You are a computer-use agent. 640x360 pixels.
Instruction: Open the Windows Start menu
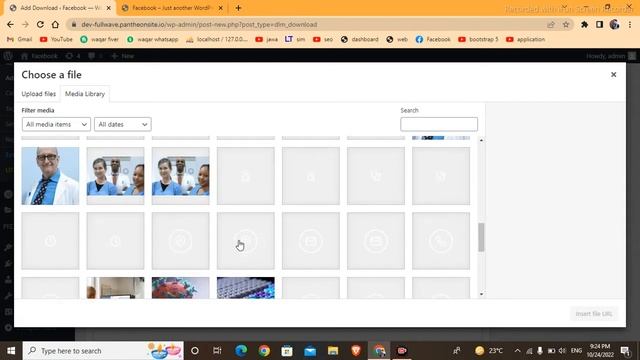click(x=11, y=351)
